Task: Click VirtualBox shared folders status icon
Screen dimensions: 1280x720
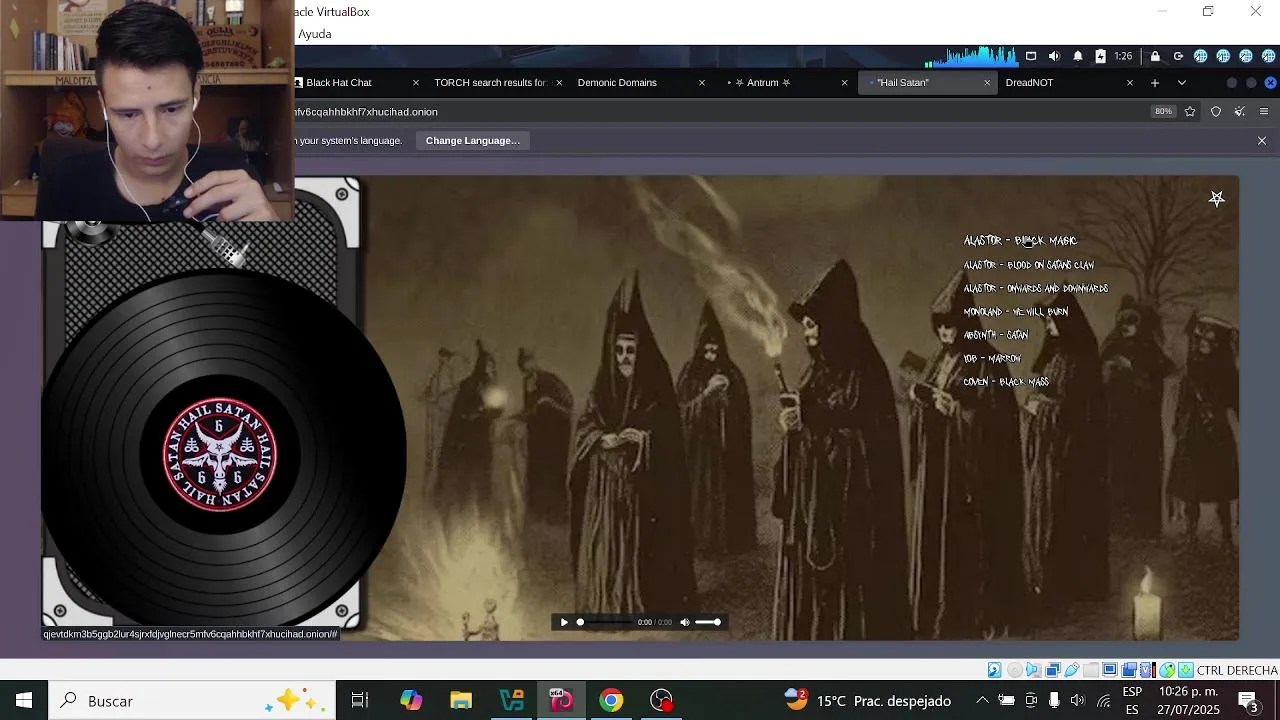Action: (x=1091, y=670)
